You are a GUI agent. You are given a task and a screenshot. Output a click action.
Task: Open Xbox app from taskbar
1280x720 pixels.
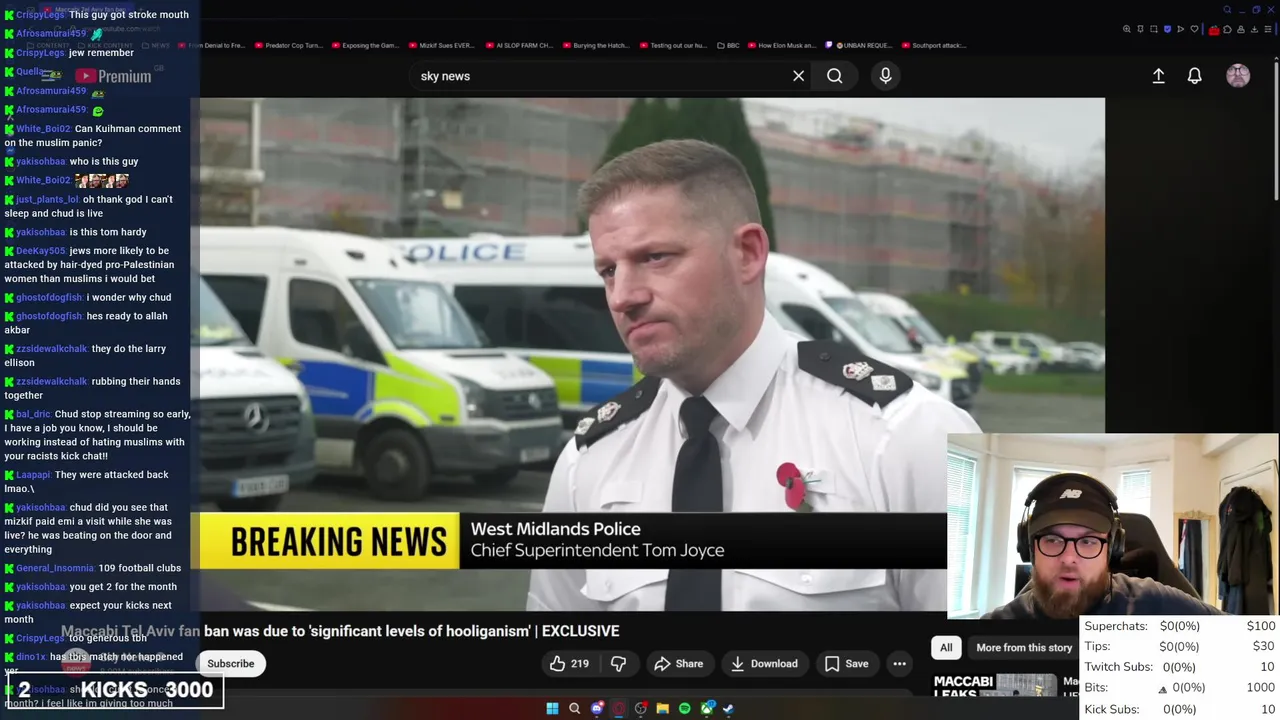(x=707, y=708)
